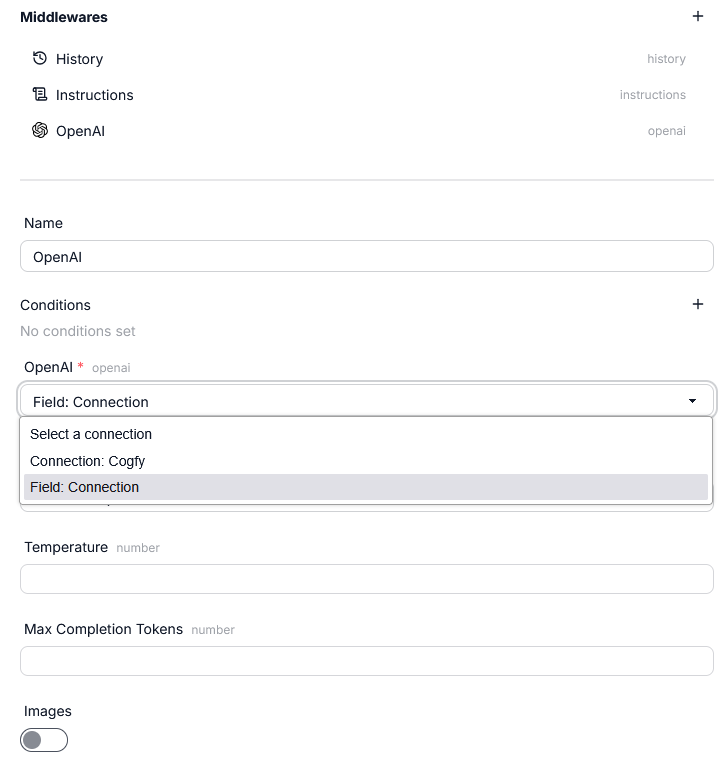Viewport: 724px width, 771px height.
Task: Toggle the Images switch
Action: tap(44, 740)
